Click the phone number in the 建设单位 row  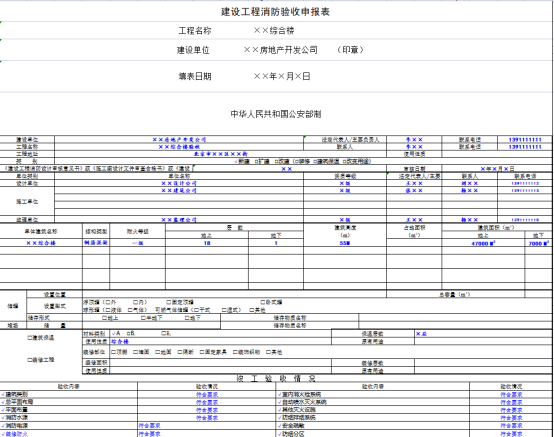point(525,140)
